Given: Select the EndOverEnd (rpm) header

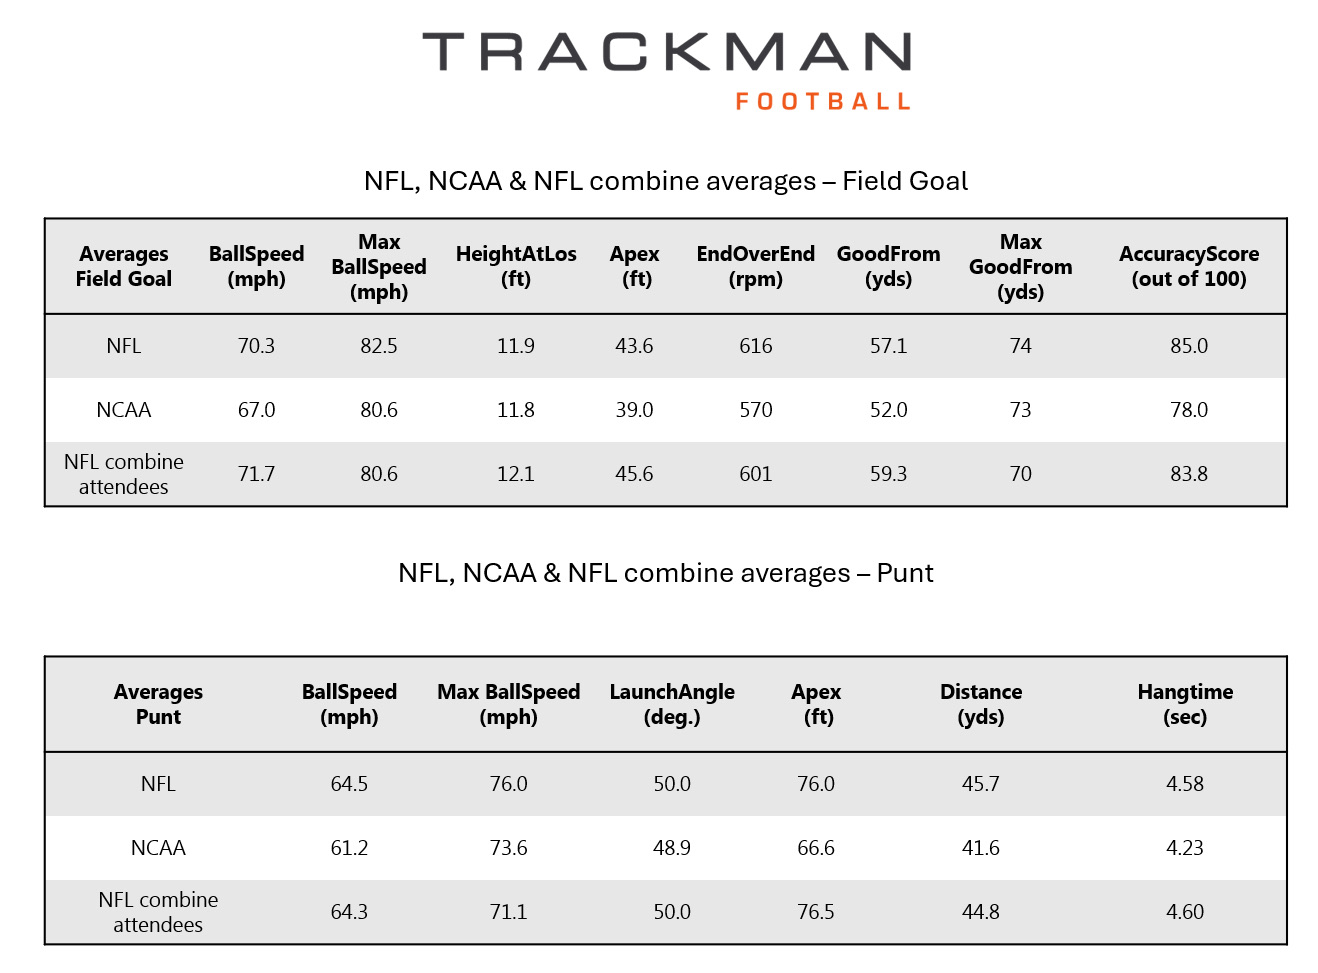Looking at the screenshot, I should (x=756, y=267).
